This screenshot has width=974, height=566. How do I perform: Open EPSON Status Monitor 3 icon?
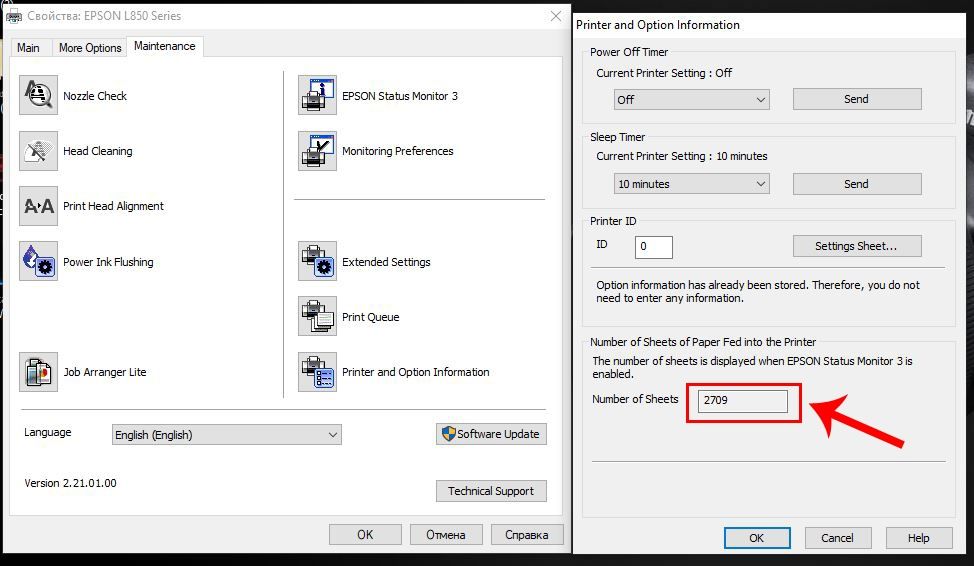(x=317, y=95)
